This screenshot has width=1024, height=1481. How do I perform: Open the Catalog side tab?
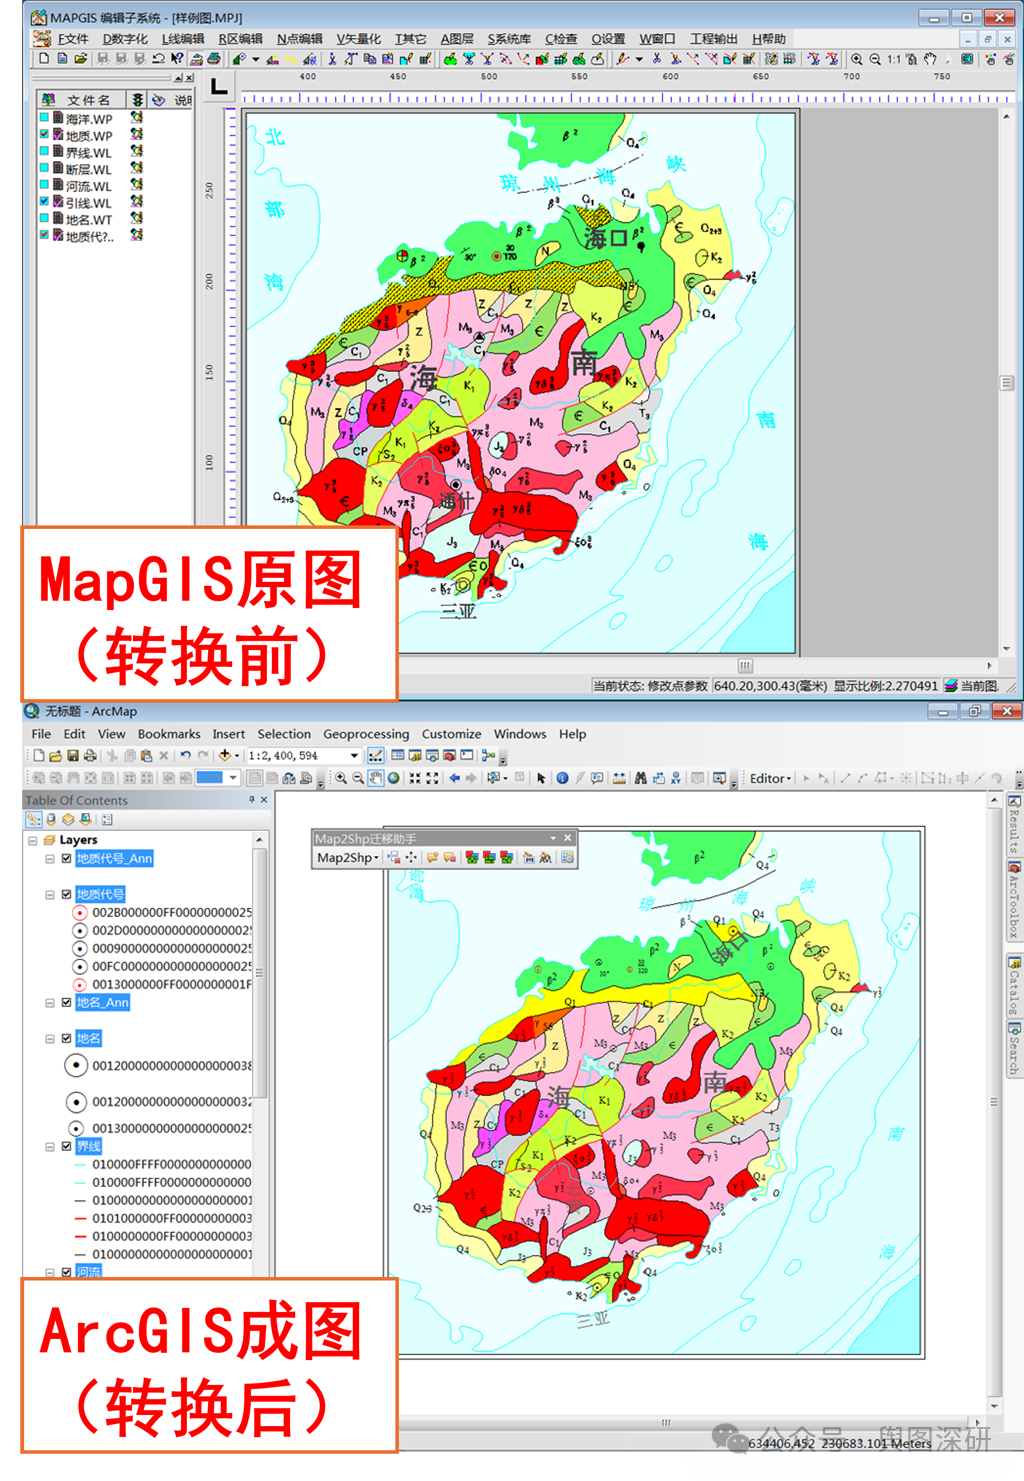tap(1014, 984)
